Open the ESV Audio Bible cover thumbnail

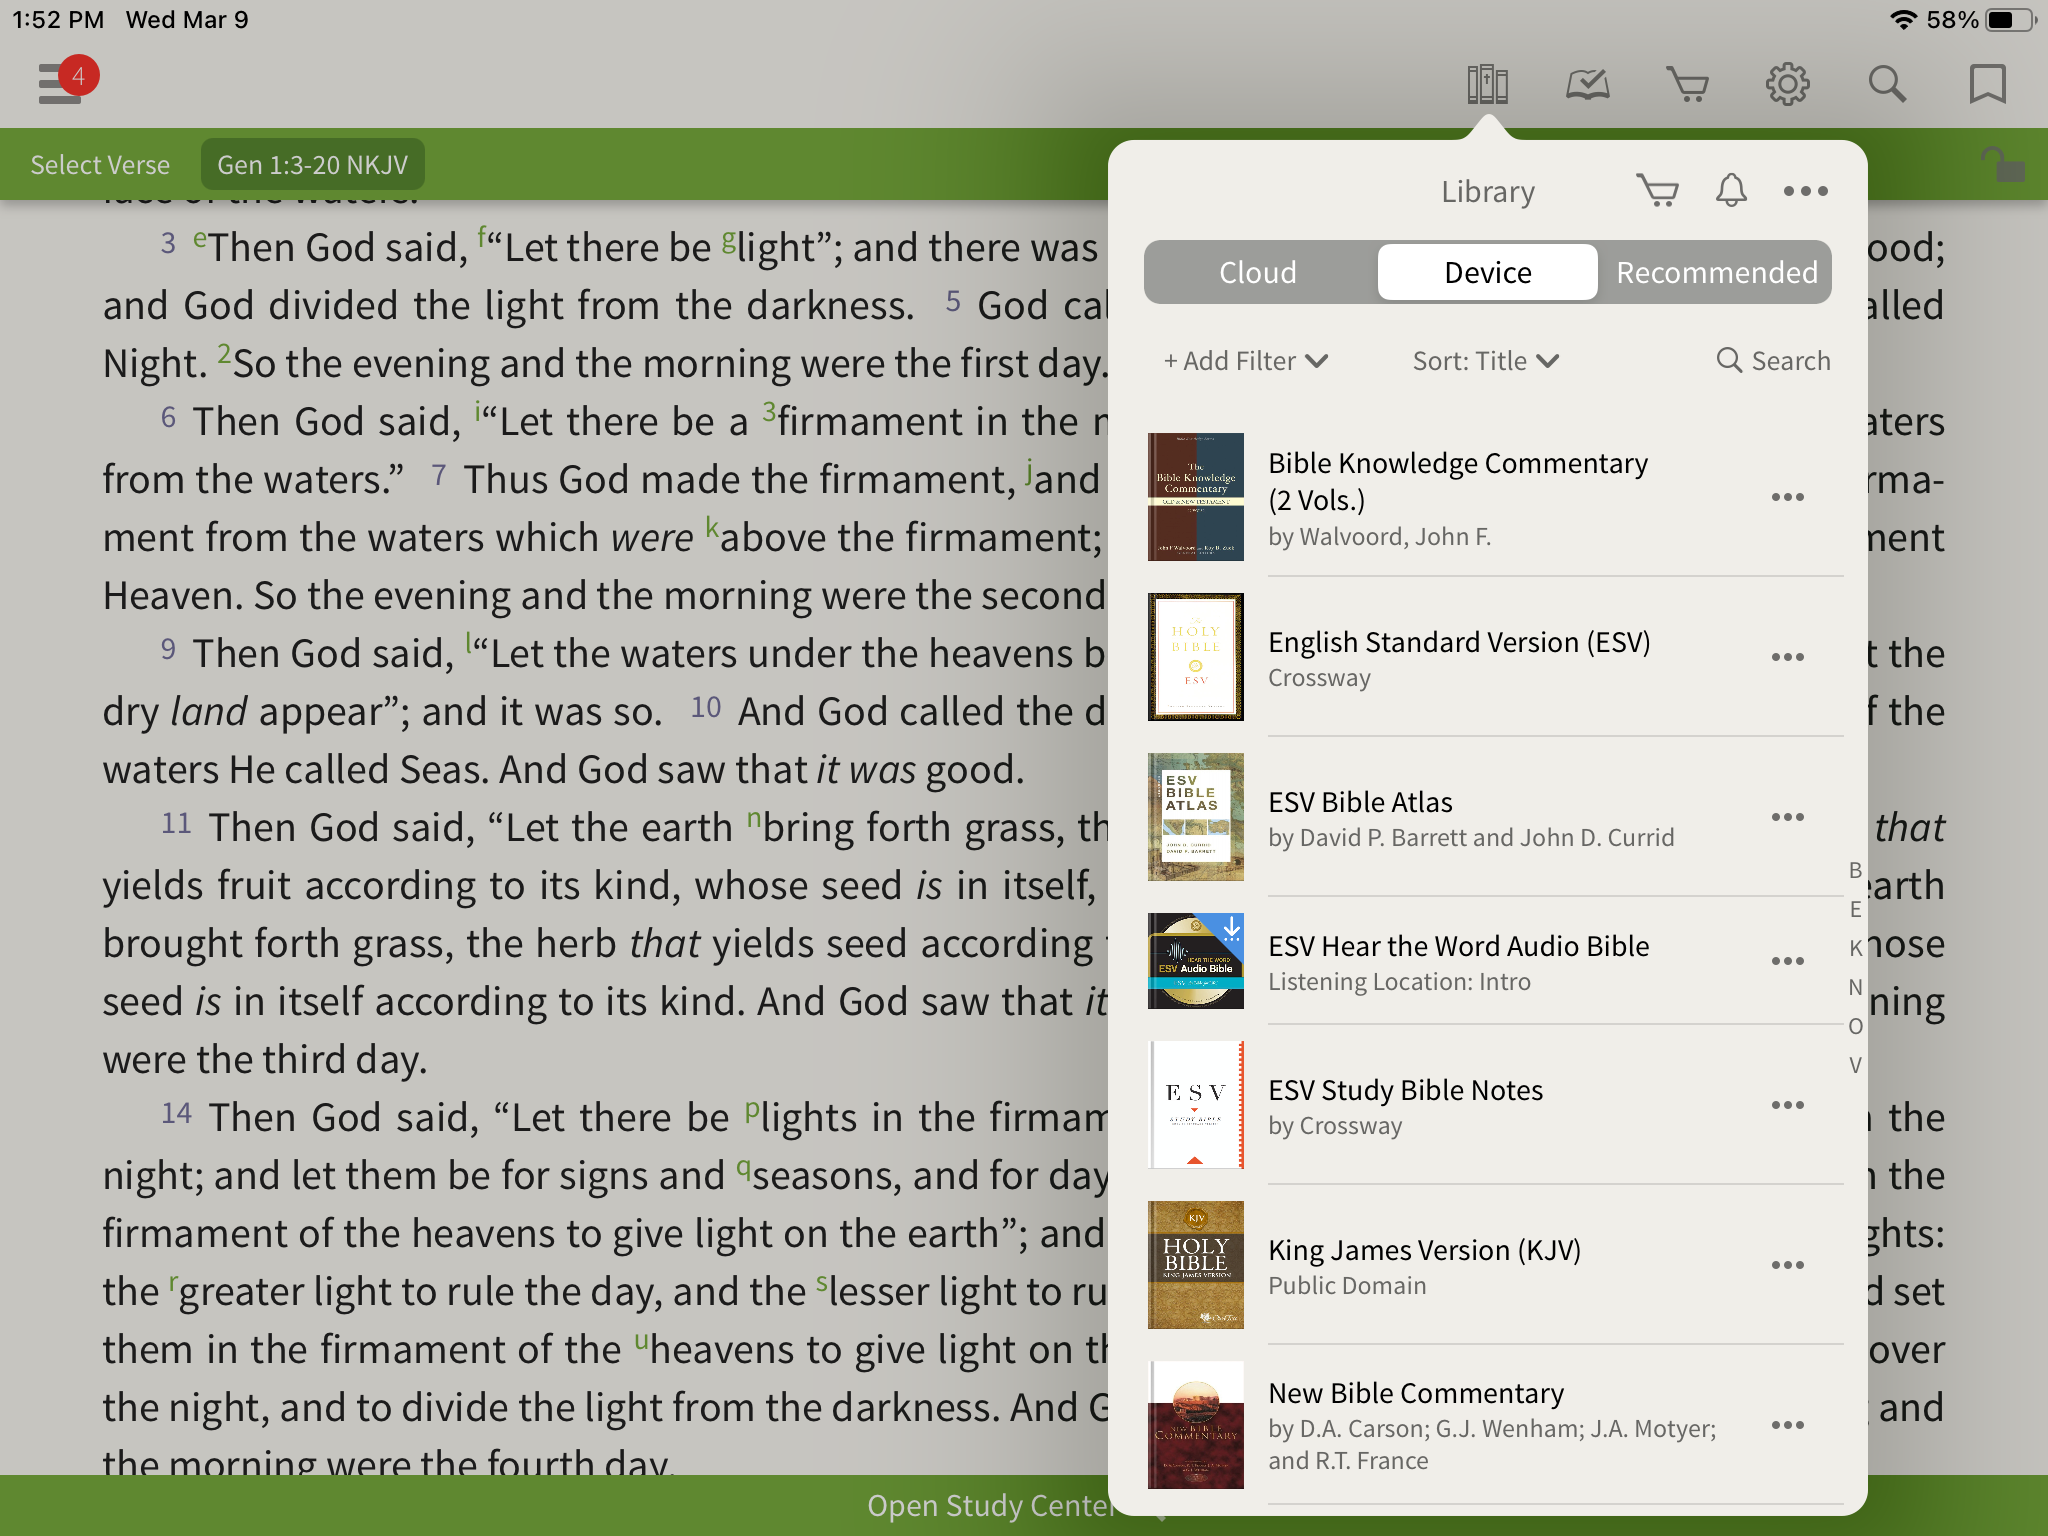coord(1196,961)
